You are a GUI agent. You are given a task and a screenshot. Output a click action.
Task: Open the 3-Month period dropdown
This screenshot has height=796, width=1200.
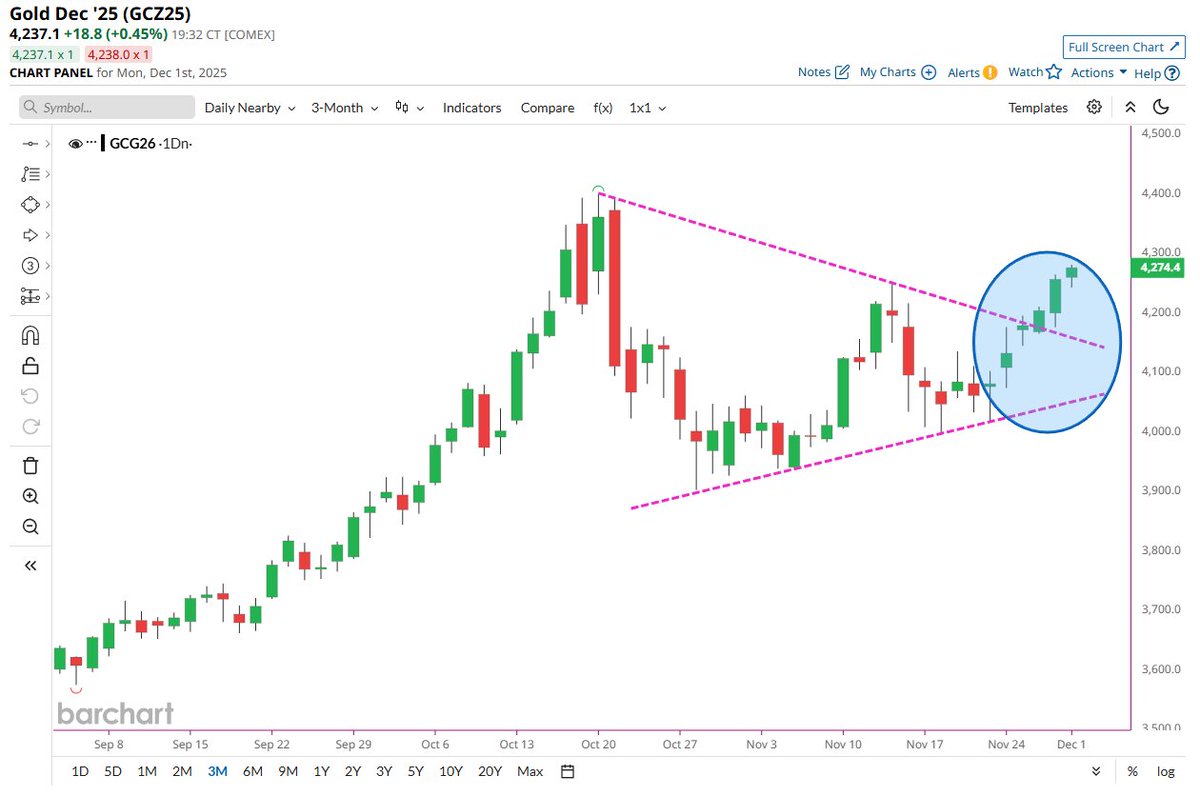click(345, 107)
